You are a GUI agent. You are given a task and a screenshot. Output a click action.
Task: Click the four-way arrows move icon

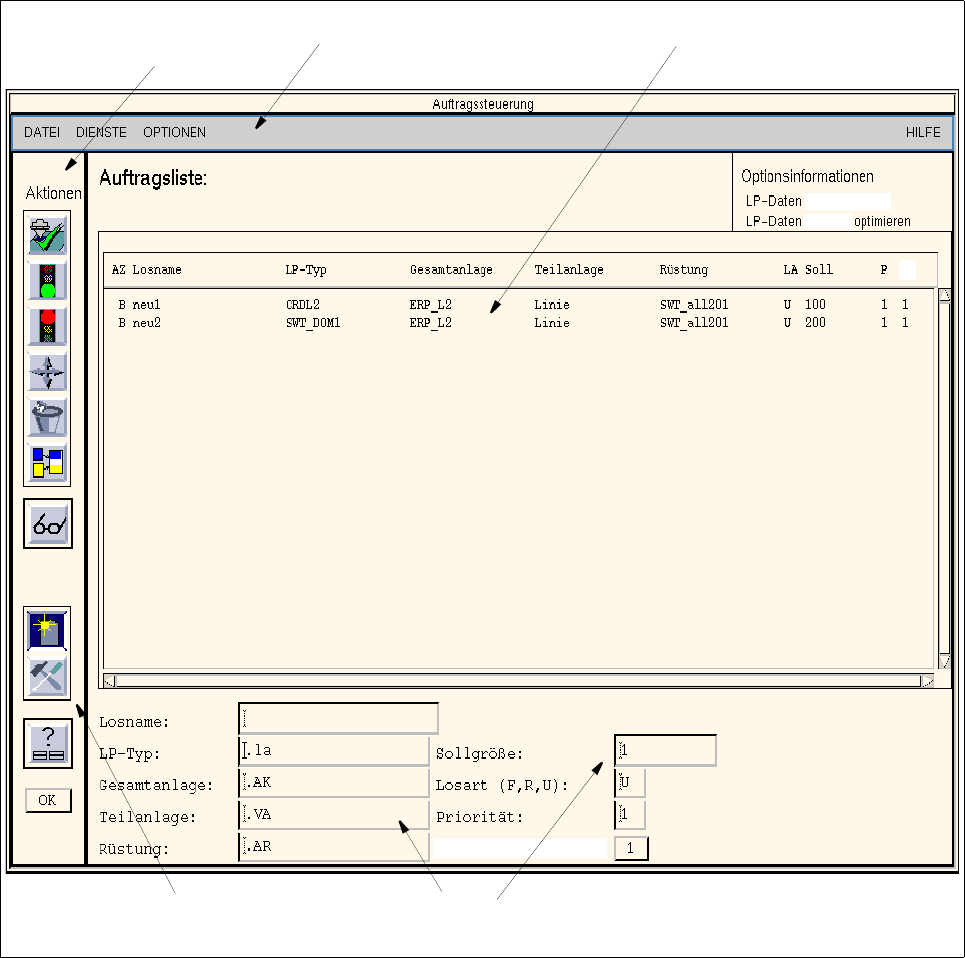47,371
